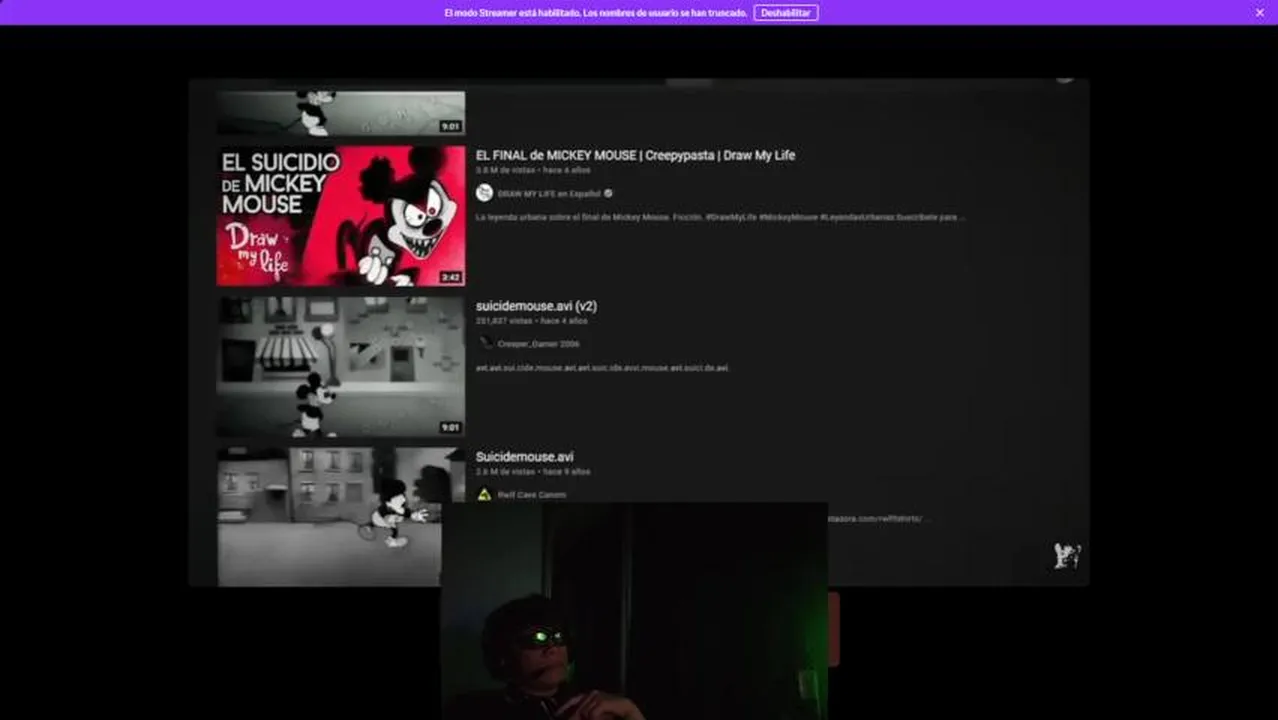Click the yellow triangle channel avatar

485,494
